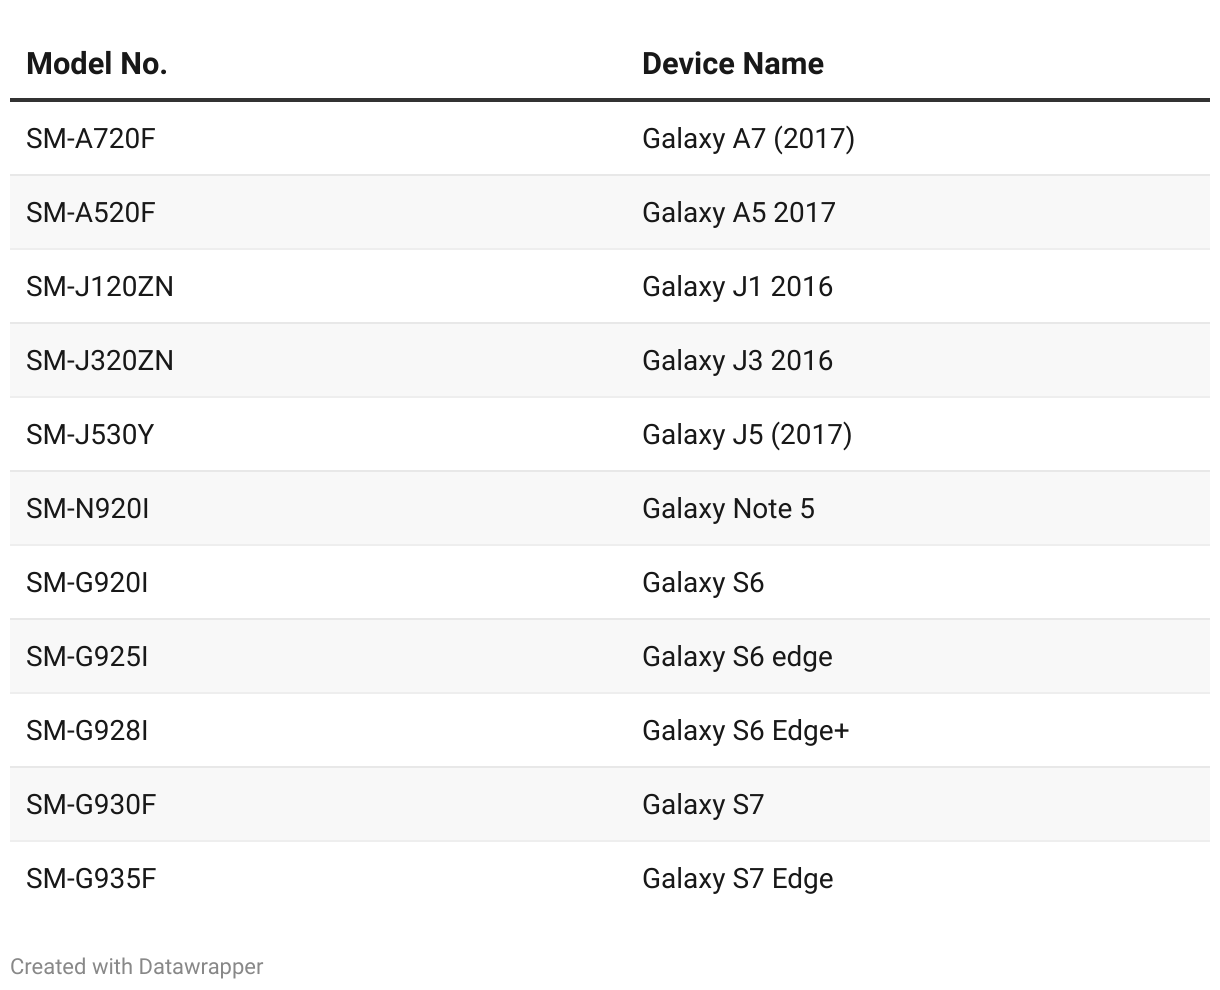Select the SM-J120ZN model cell

[100, 287]
